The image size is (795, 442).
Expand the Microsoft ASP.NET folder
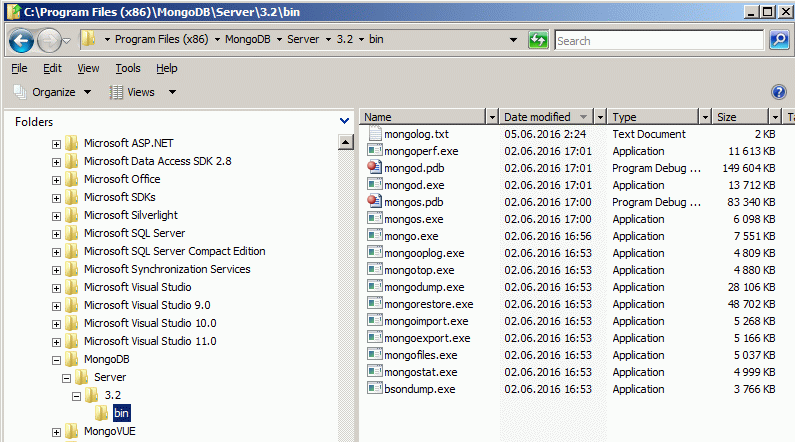(x=56, y=144)
